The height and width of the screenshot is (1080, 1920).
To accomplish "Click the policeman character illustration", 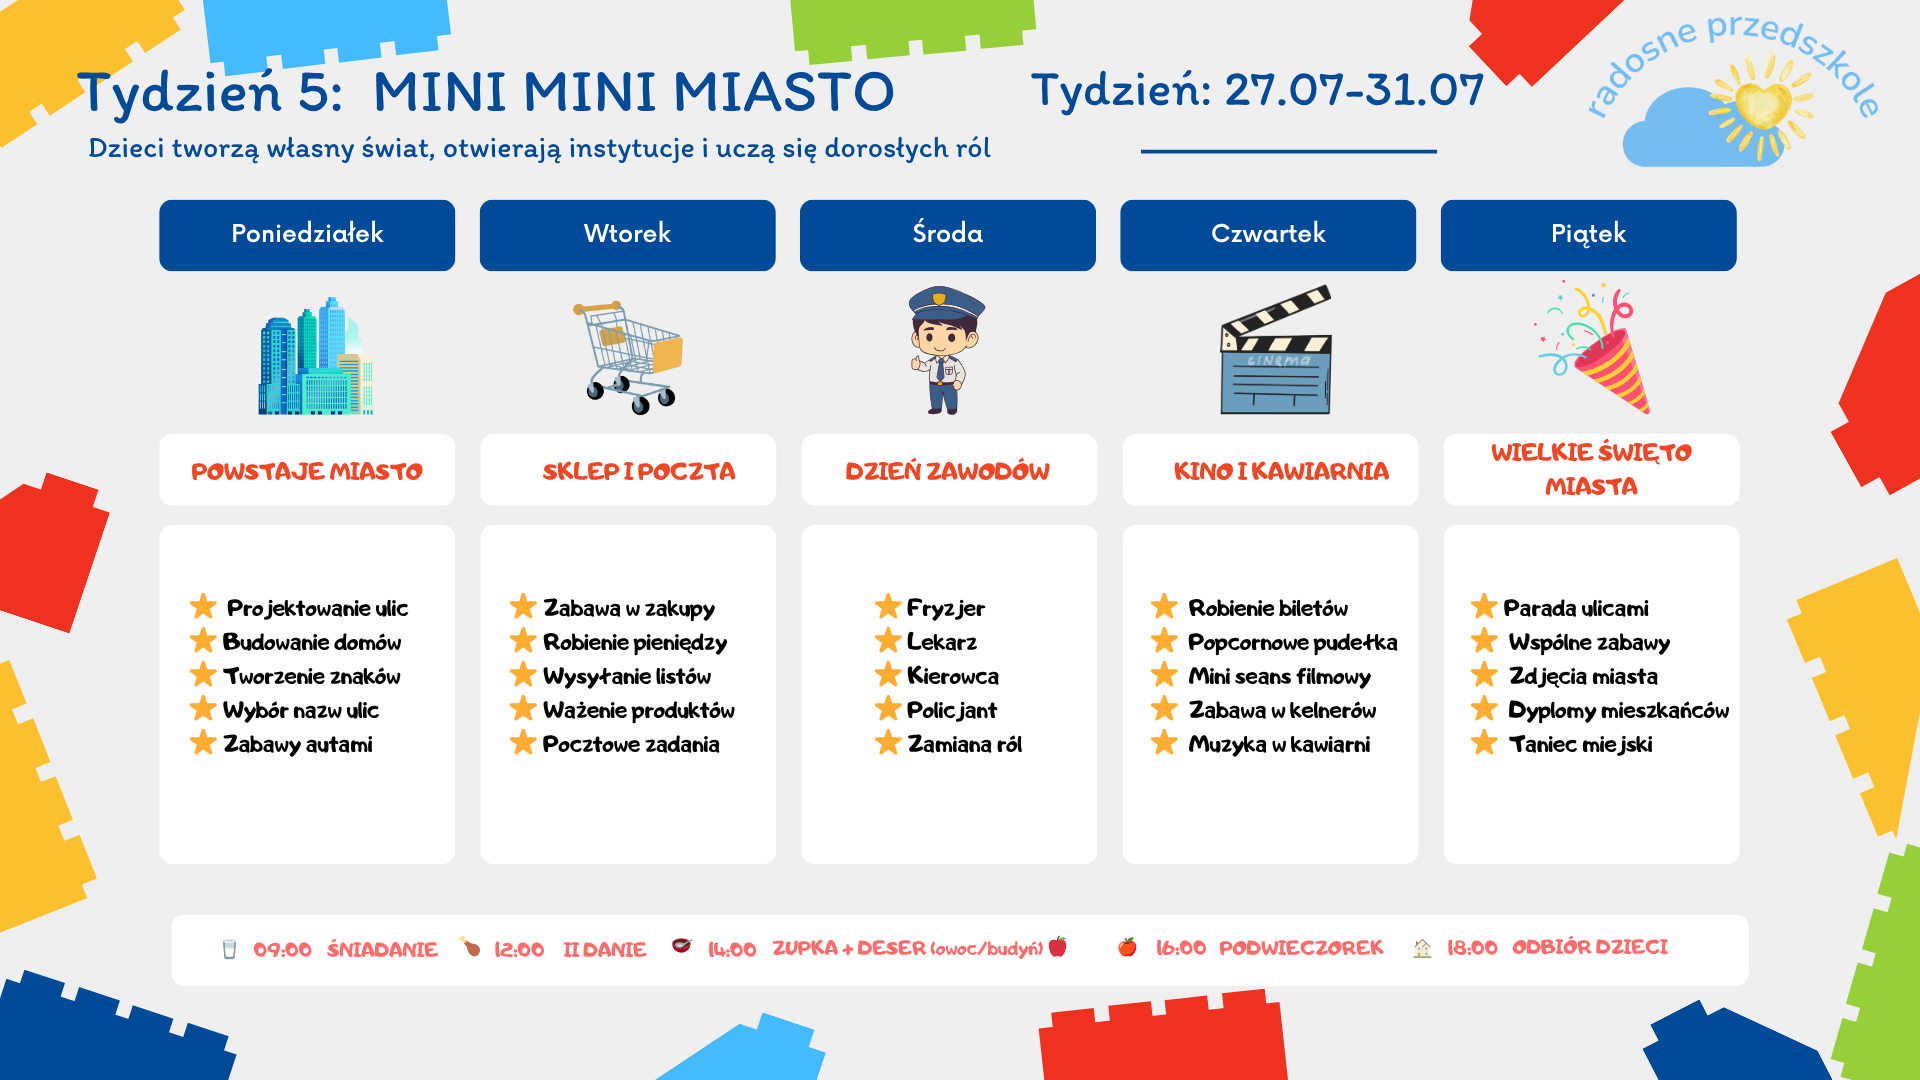I will (x=947, y=350).
